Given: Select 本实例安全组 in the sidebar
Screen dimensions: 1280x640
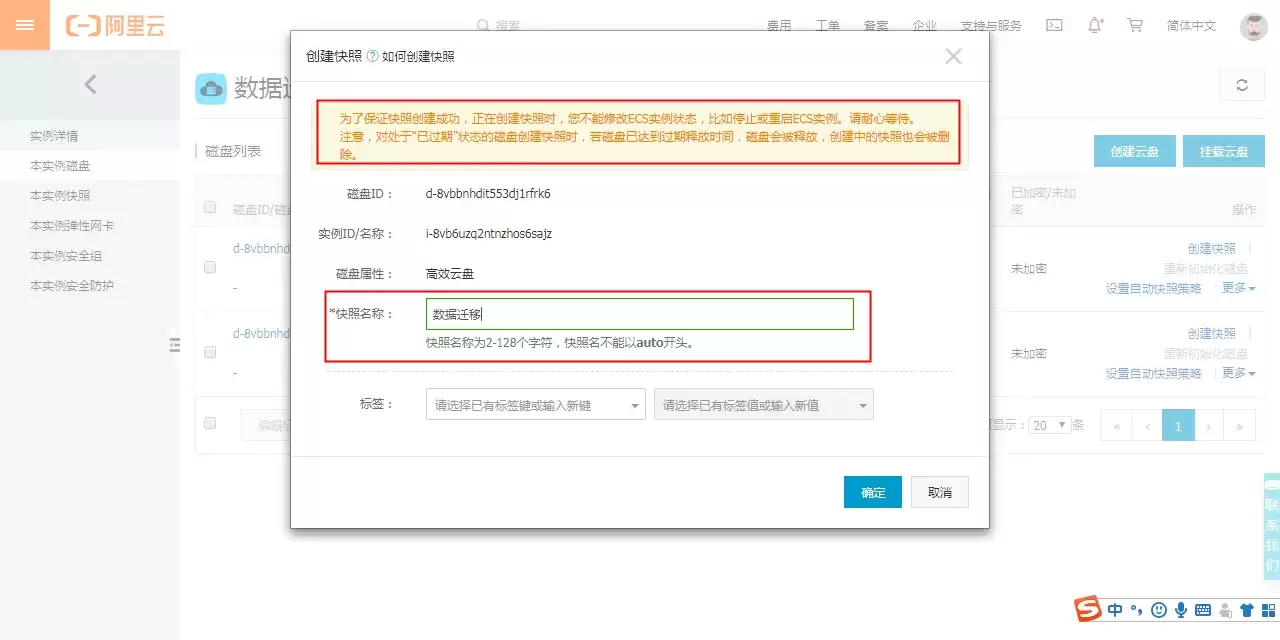Looking at the screenshot, I should click(x=66, y=256).
